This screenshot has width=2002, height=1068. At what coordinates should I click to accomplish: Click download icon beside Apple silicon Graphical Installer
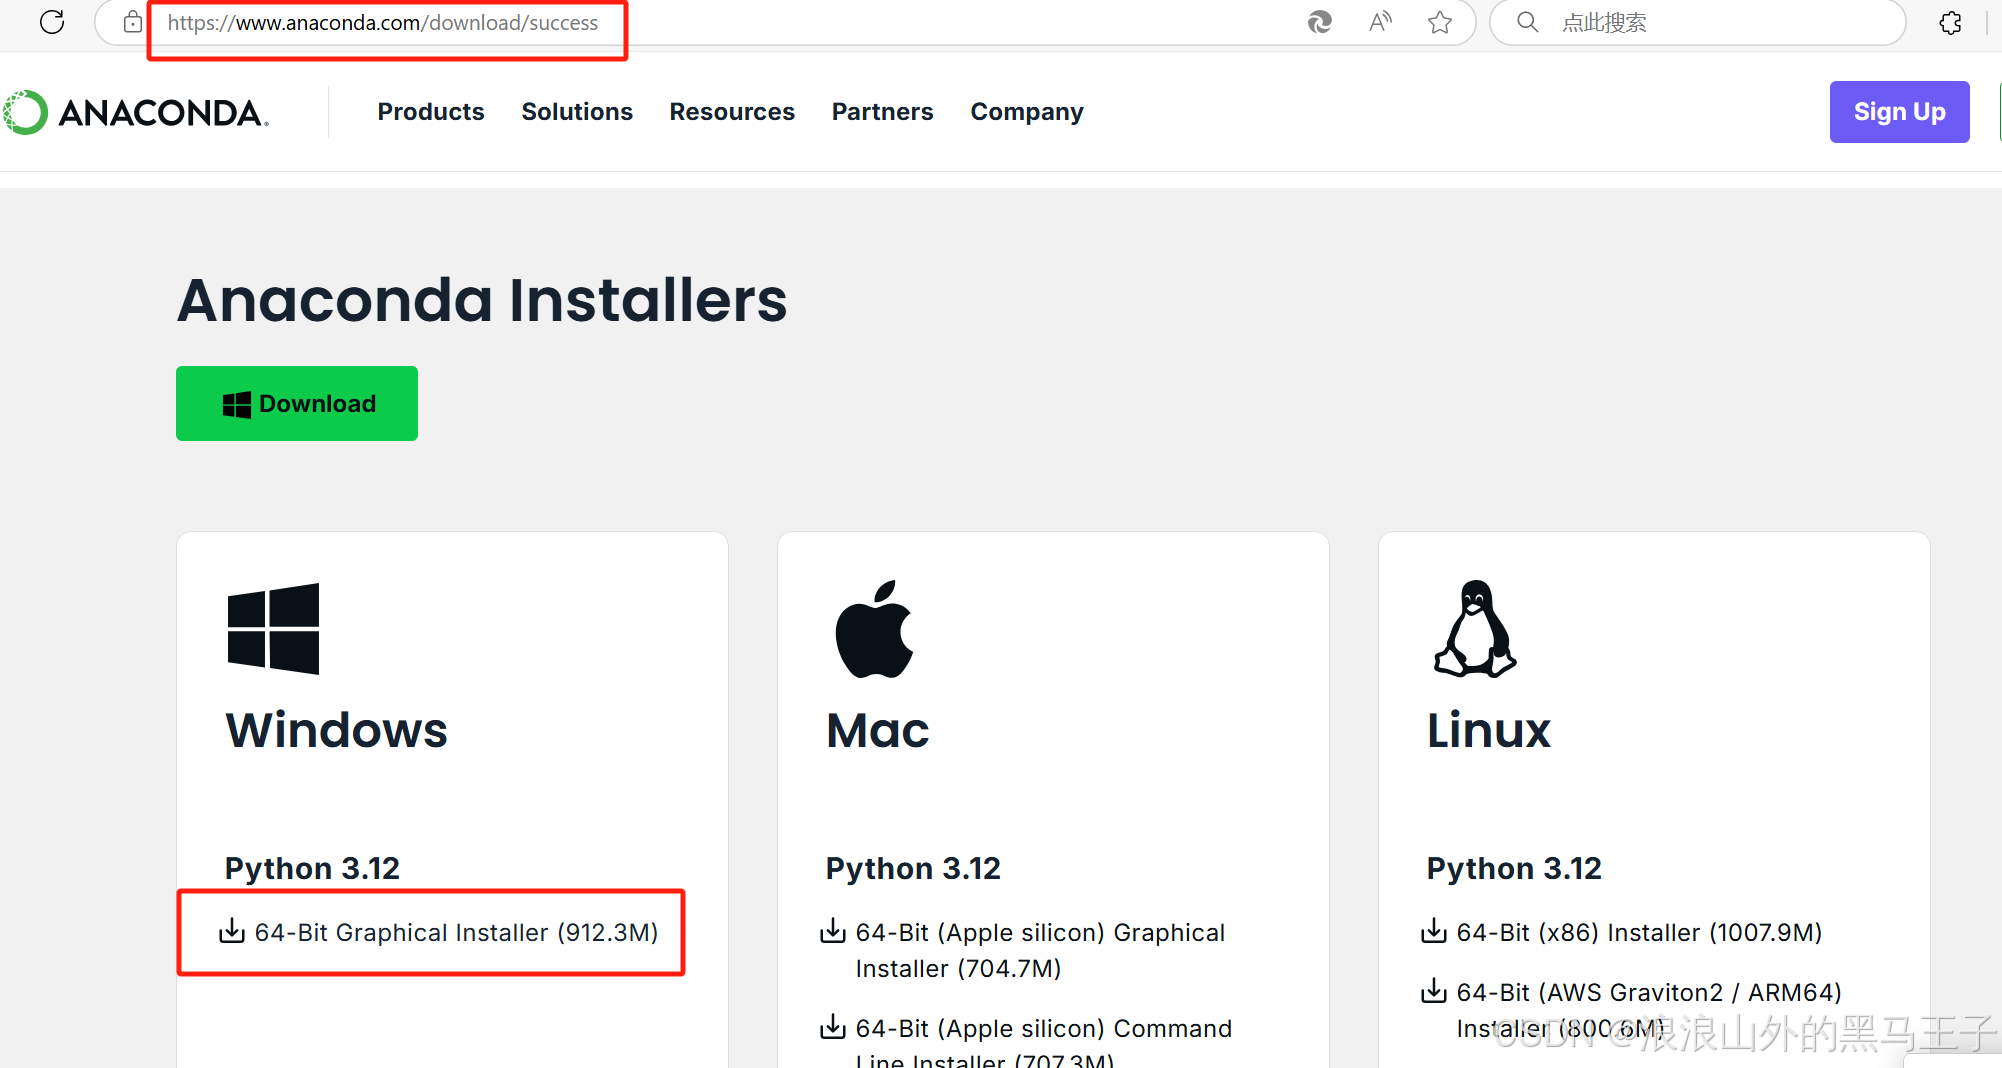(833, 931)
